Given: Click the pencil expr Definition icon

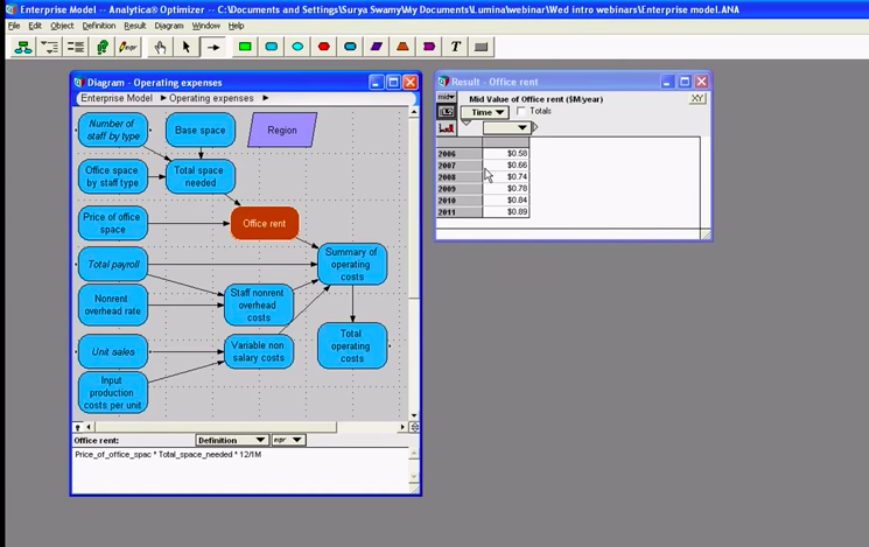Looking at the screenshot, I should pyautogui.click(x=128, y=47).
